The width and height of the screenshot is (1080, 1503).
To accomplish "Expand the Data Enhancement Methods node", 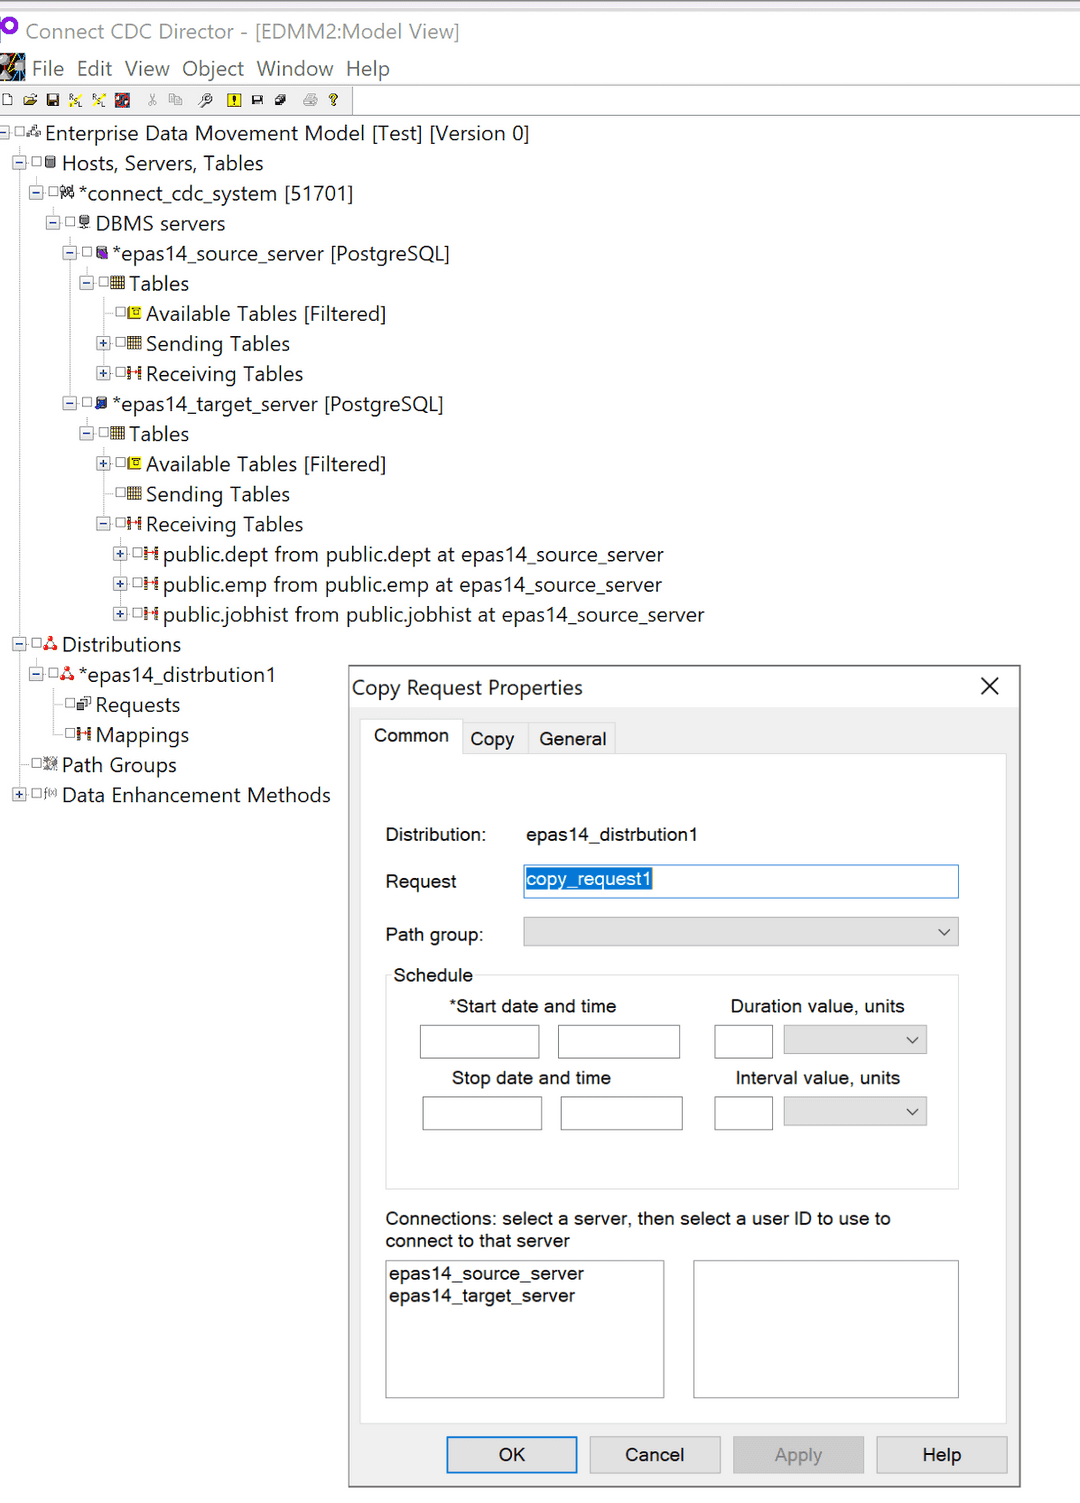I will point(19,794).
